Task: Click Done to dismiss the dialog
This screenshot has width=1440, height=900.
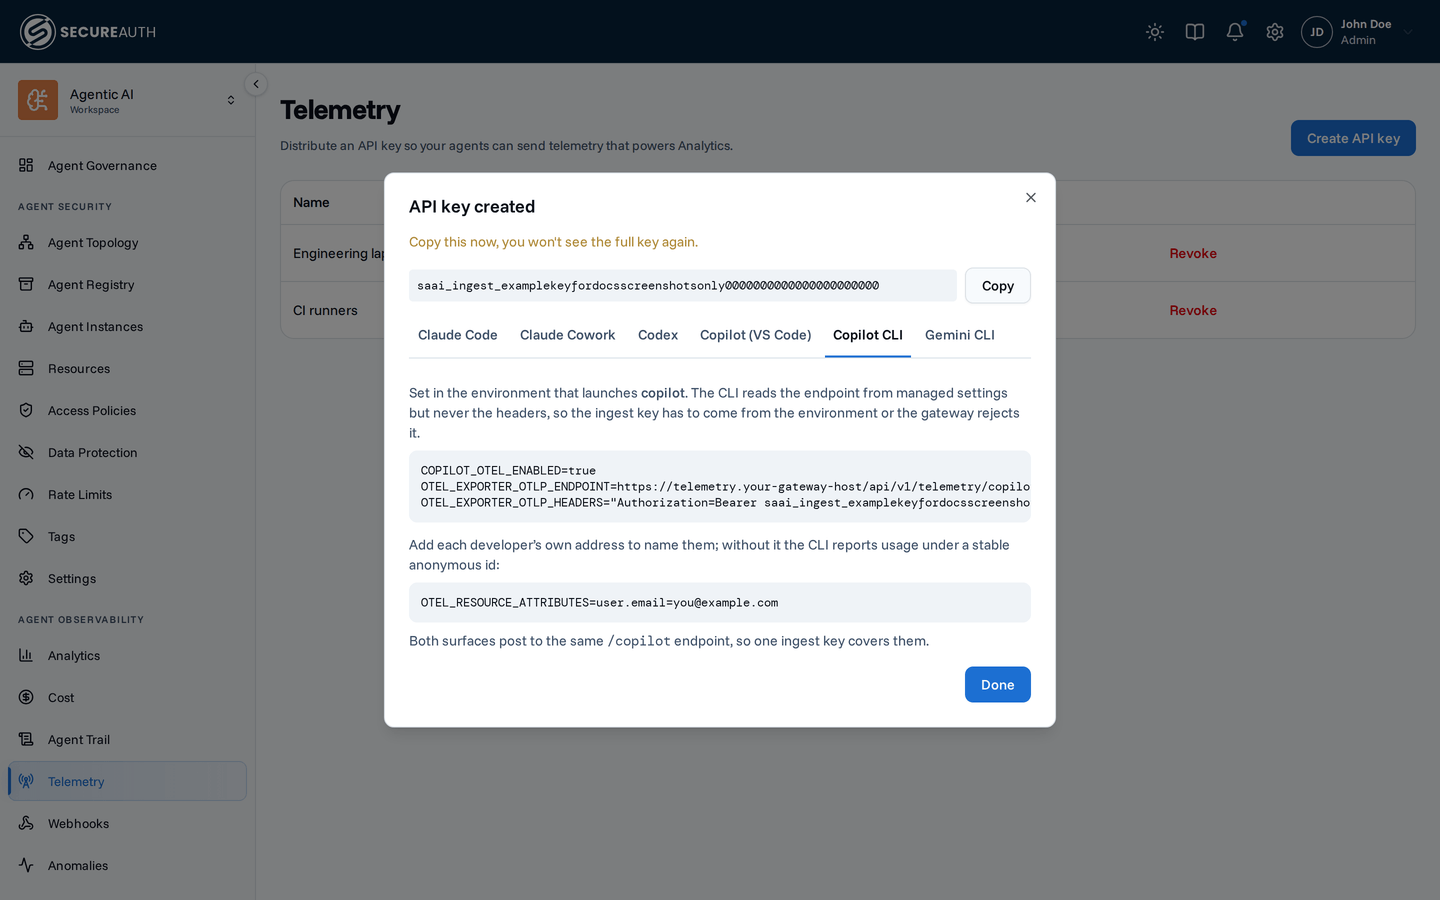Action: [997, 684]
